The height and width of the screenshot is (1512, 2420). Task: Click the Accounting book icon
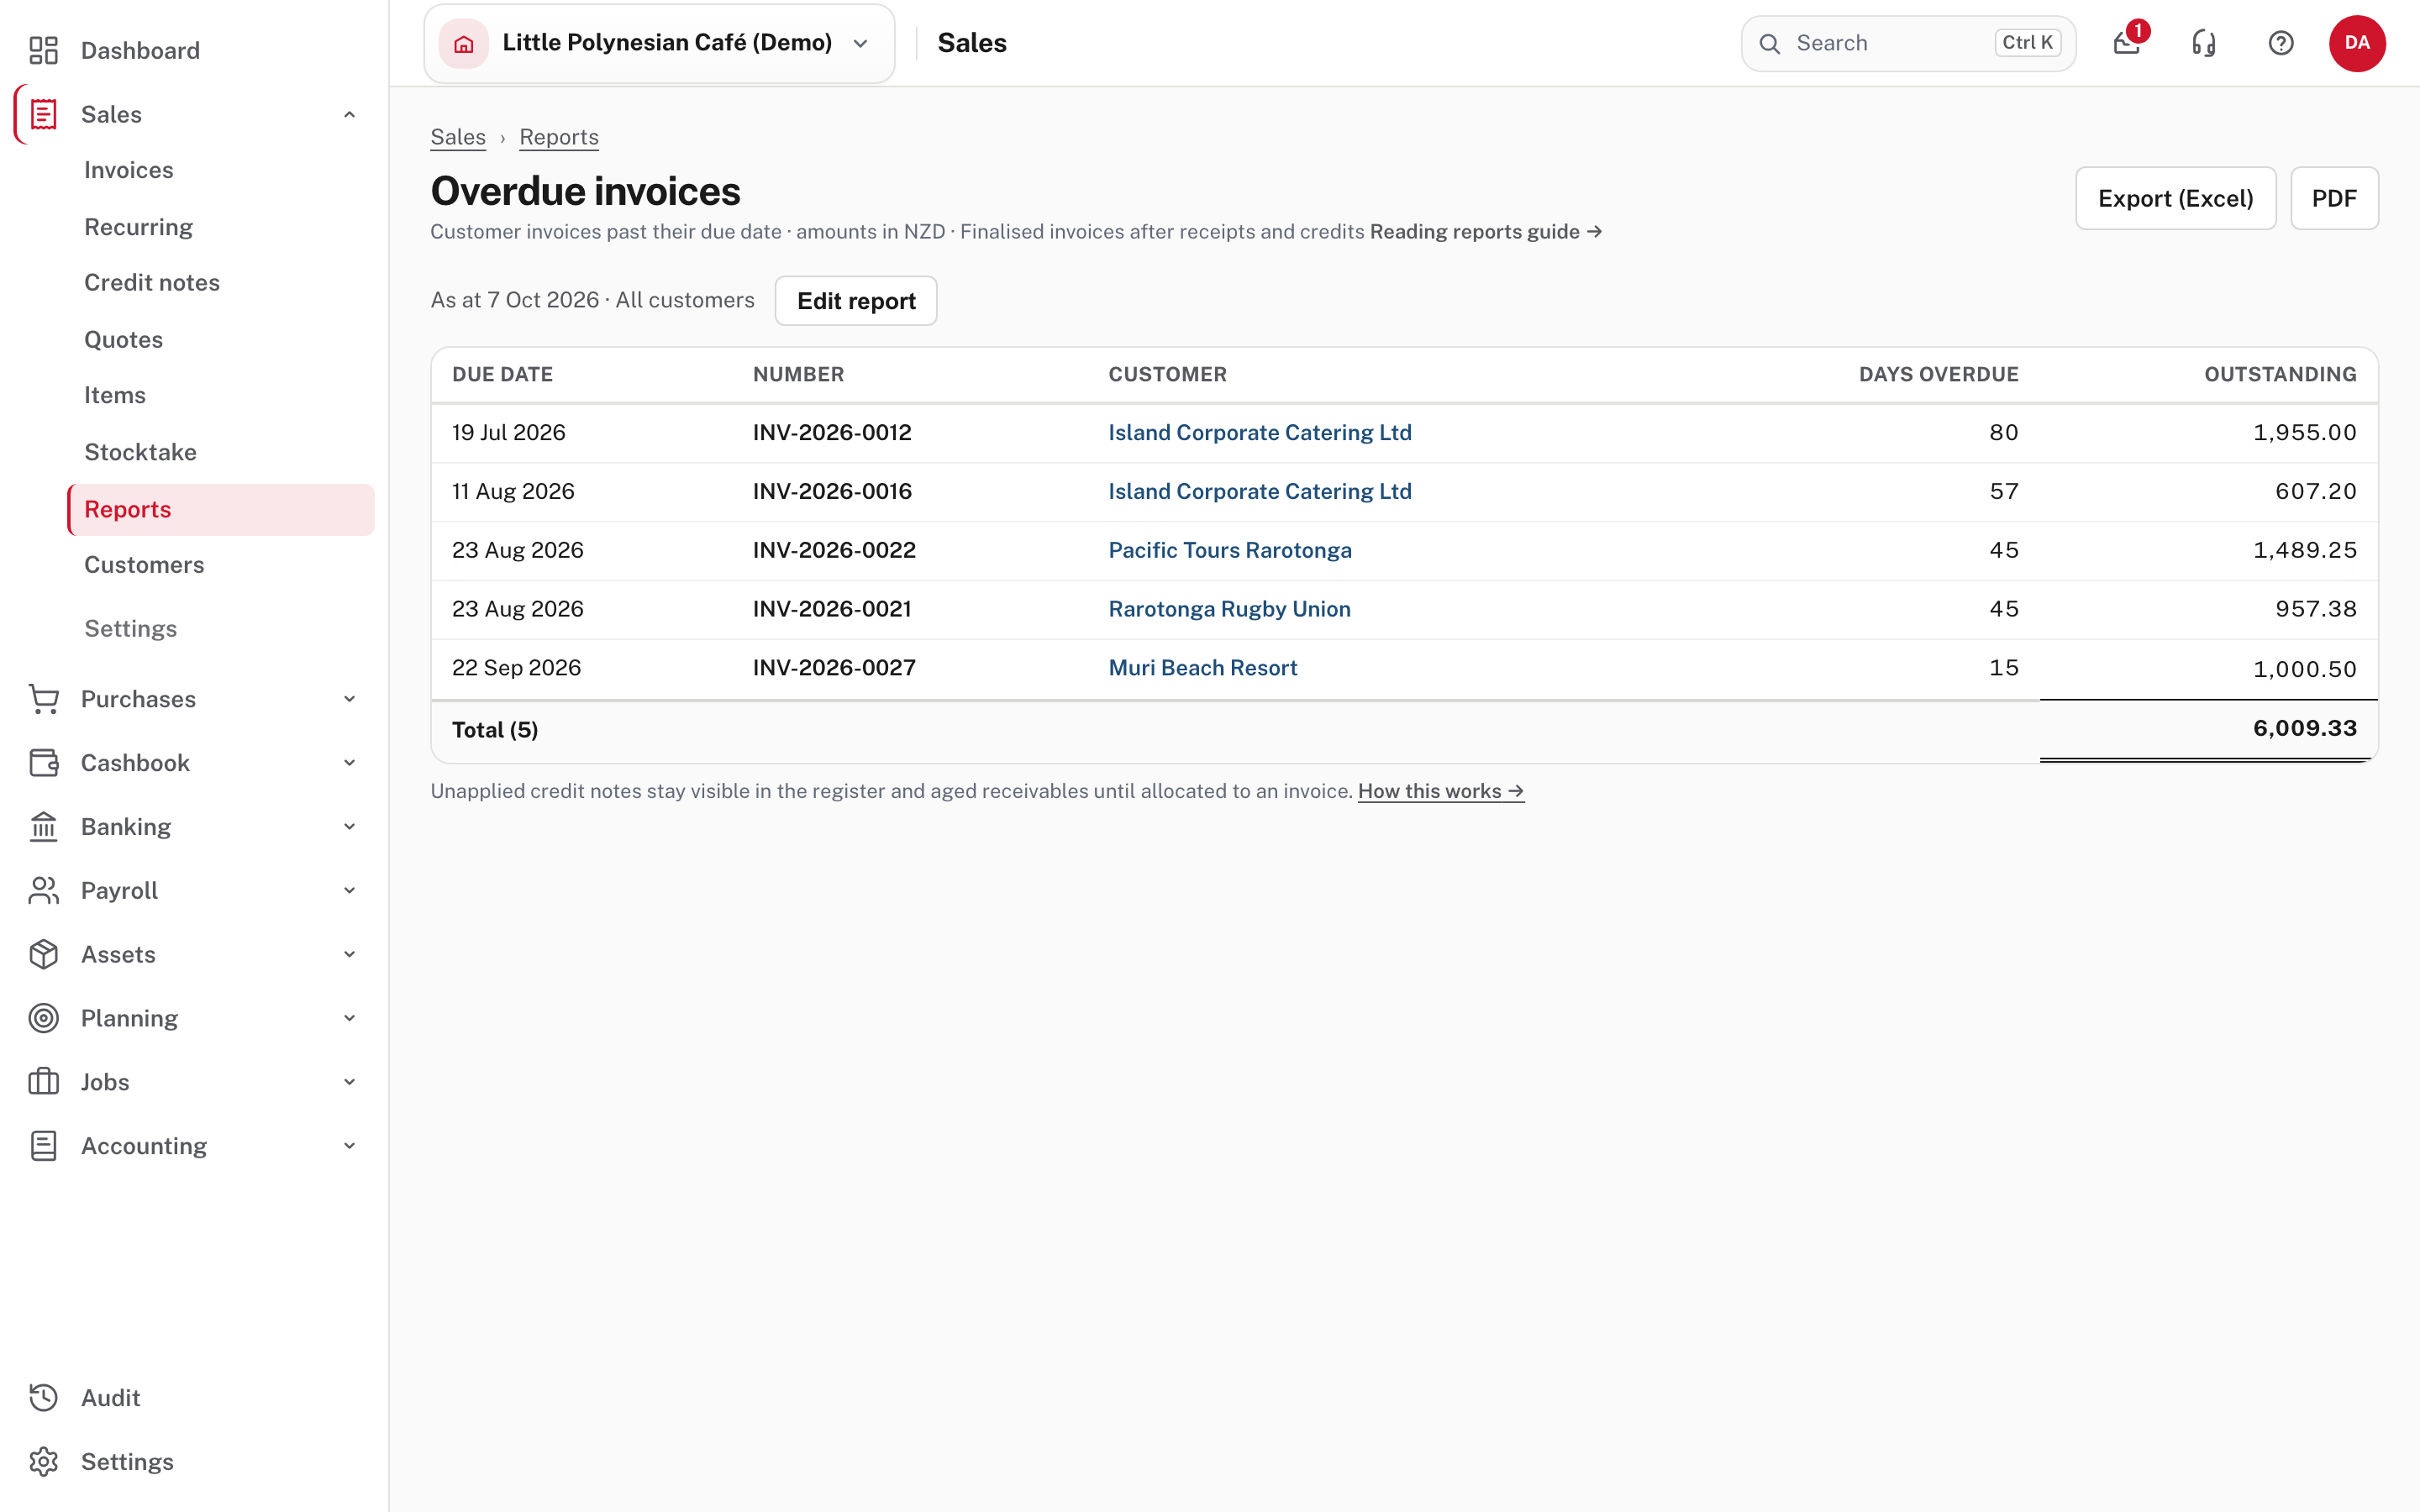[x=43, y=1146]
